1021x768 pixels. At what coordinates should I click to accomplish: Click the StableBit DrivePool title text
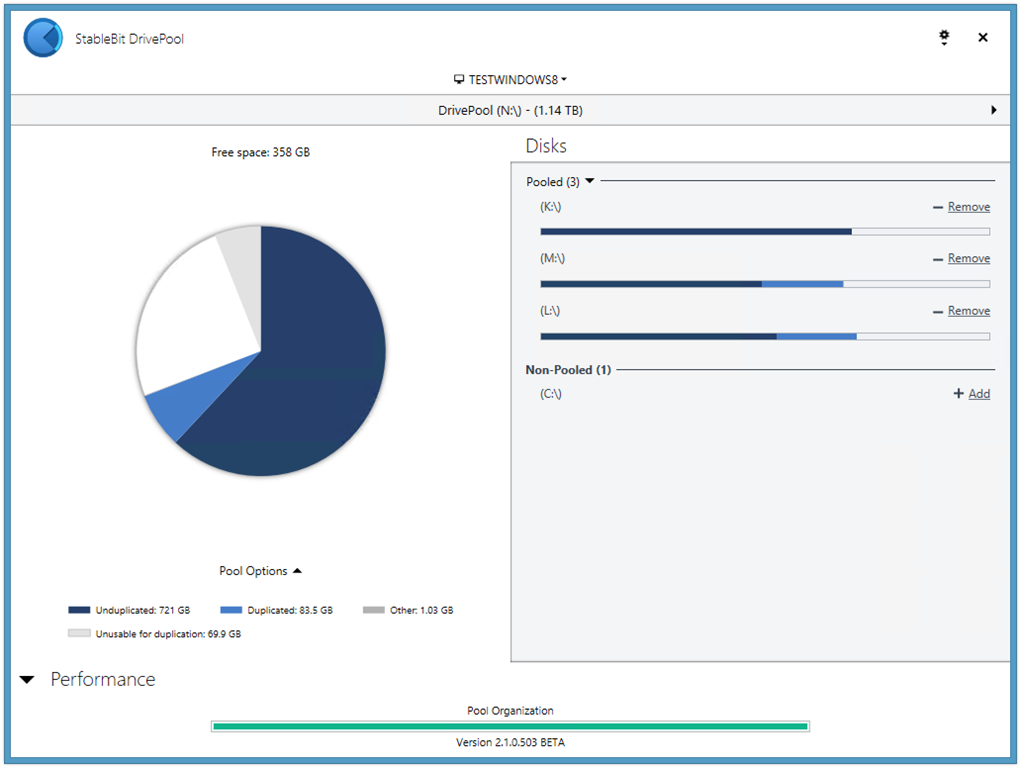pyautogui.click(x=130, y=38)
